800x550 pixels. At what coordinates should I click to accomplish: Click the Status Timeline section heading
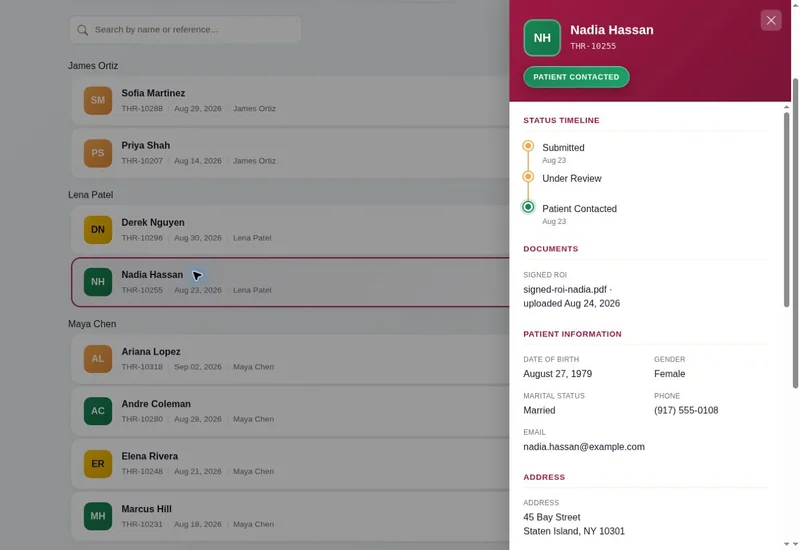pos(561,120)
